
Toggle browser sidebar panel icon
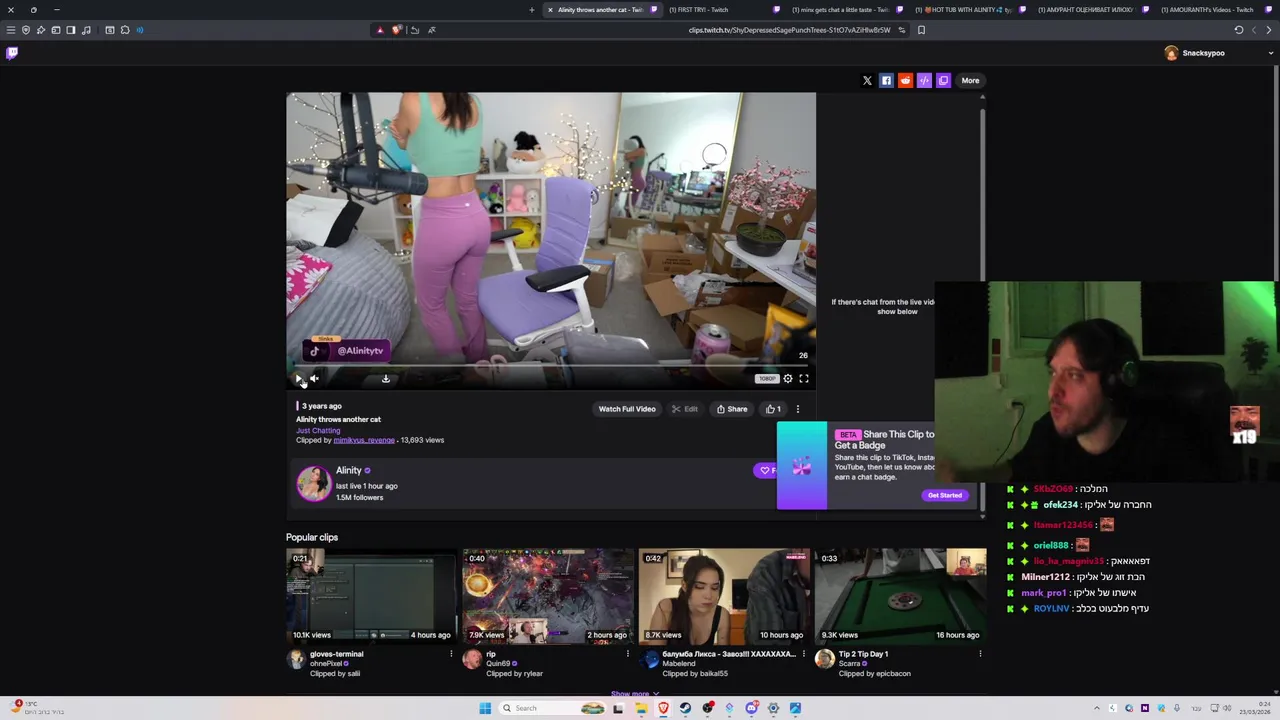click(x=70, y=30)
